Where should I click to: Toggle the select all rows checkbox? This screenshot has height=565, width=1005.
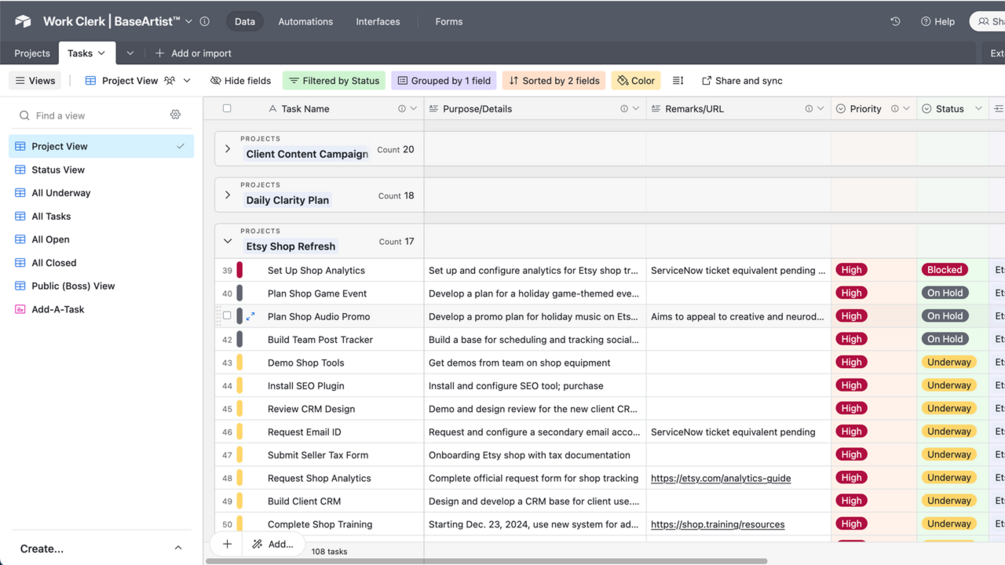tap(227, 108)
